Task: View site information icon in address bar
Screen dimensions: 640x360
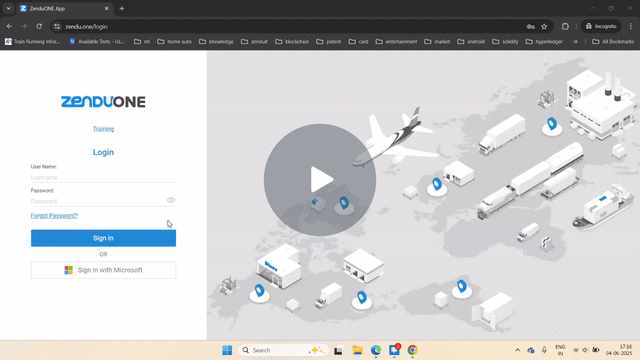Action: point(57,27)
